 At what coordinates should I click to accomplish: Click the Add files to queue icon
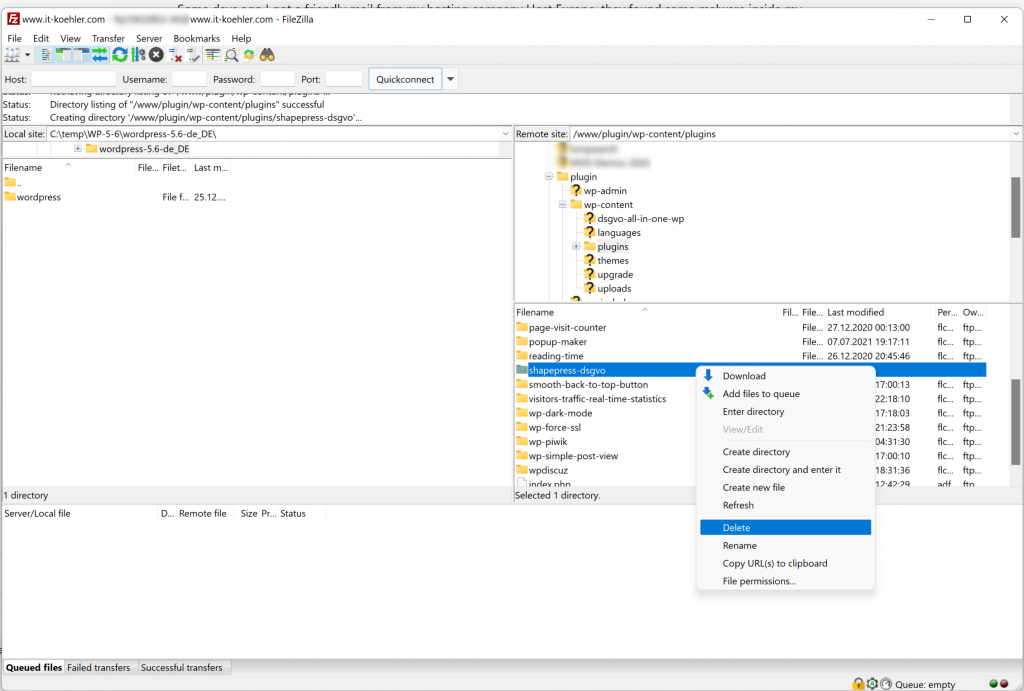click(x=708, y=393)
